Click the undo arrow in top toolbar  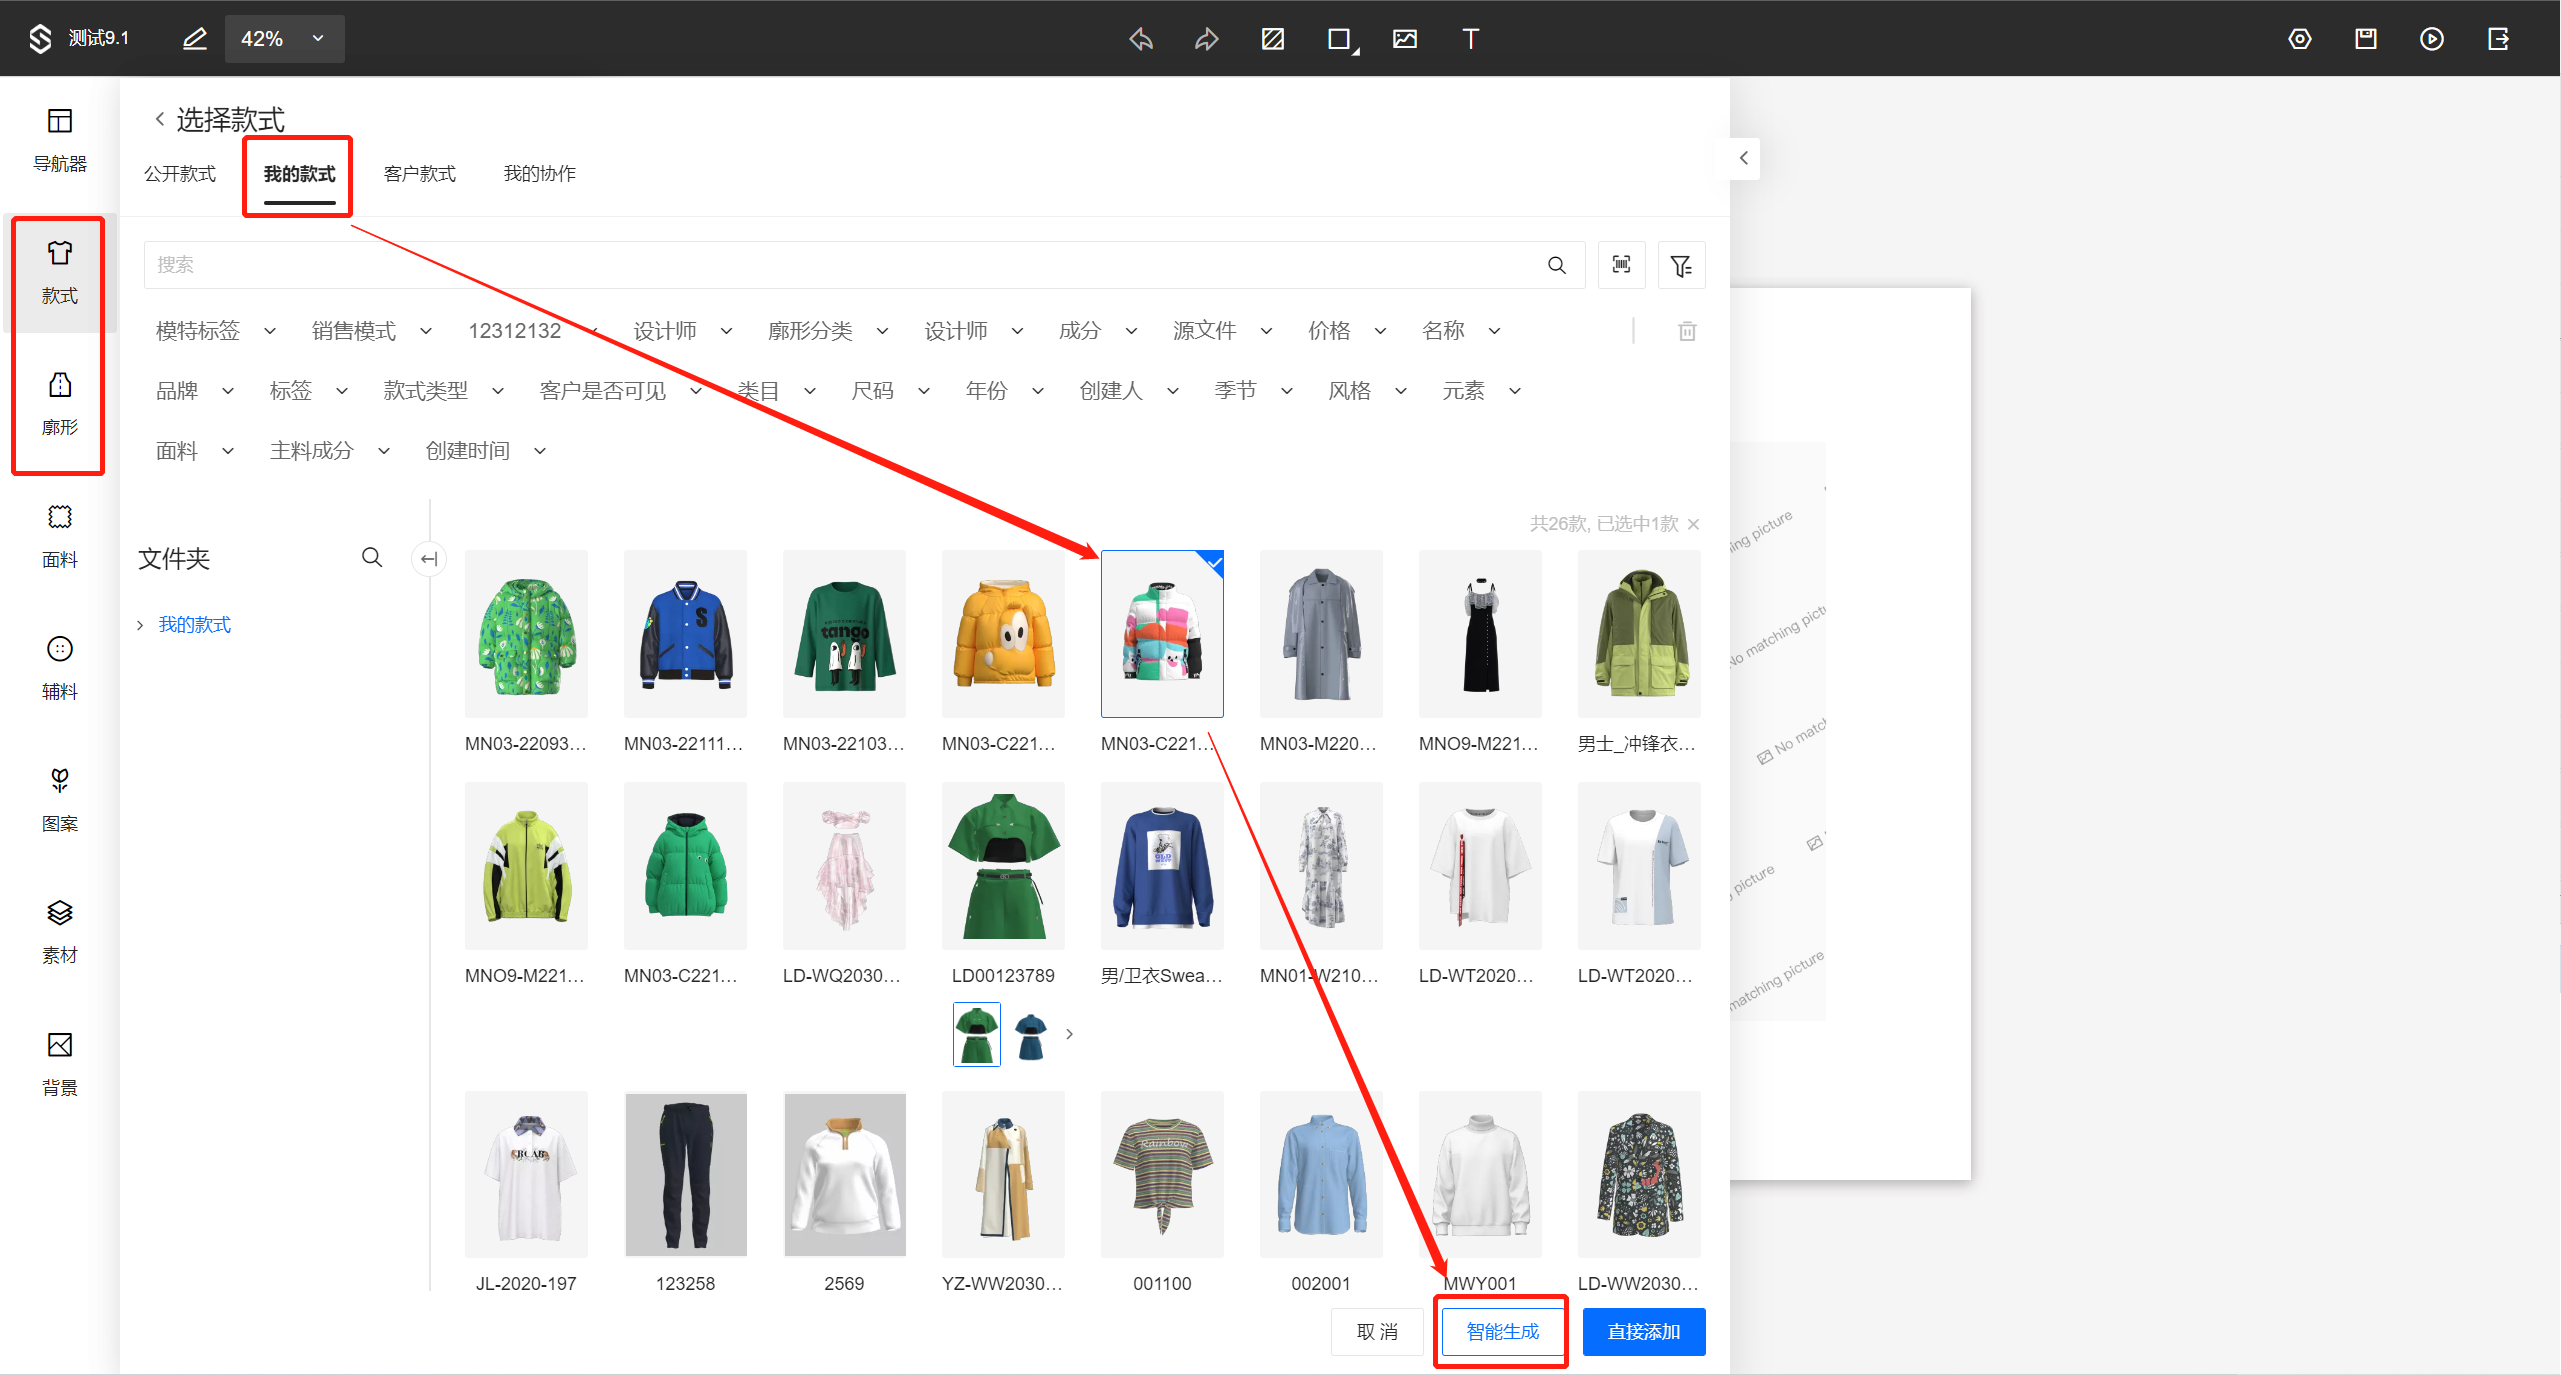pos(1141,39)
